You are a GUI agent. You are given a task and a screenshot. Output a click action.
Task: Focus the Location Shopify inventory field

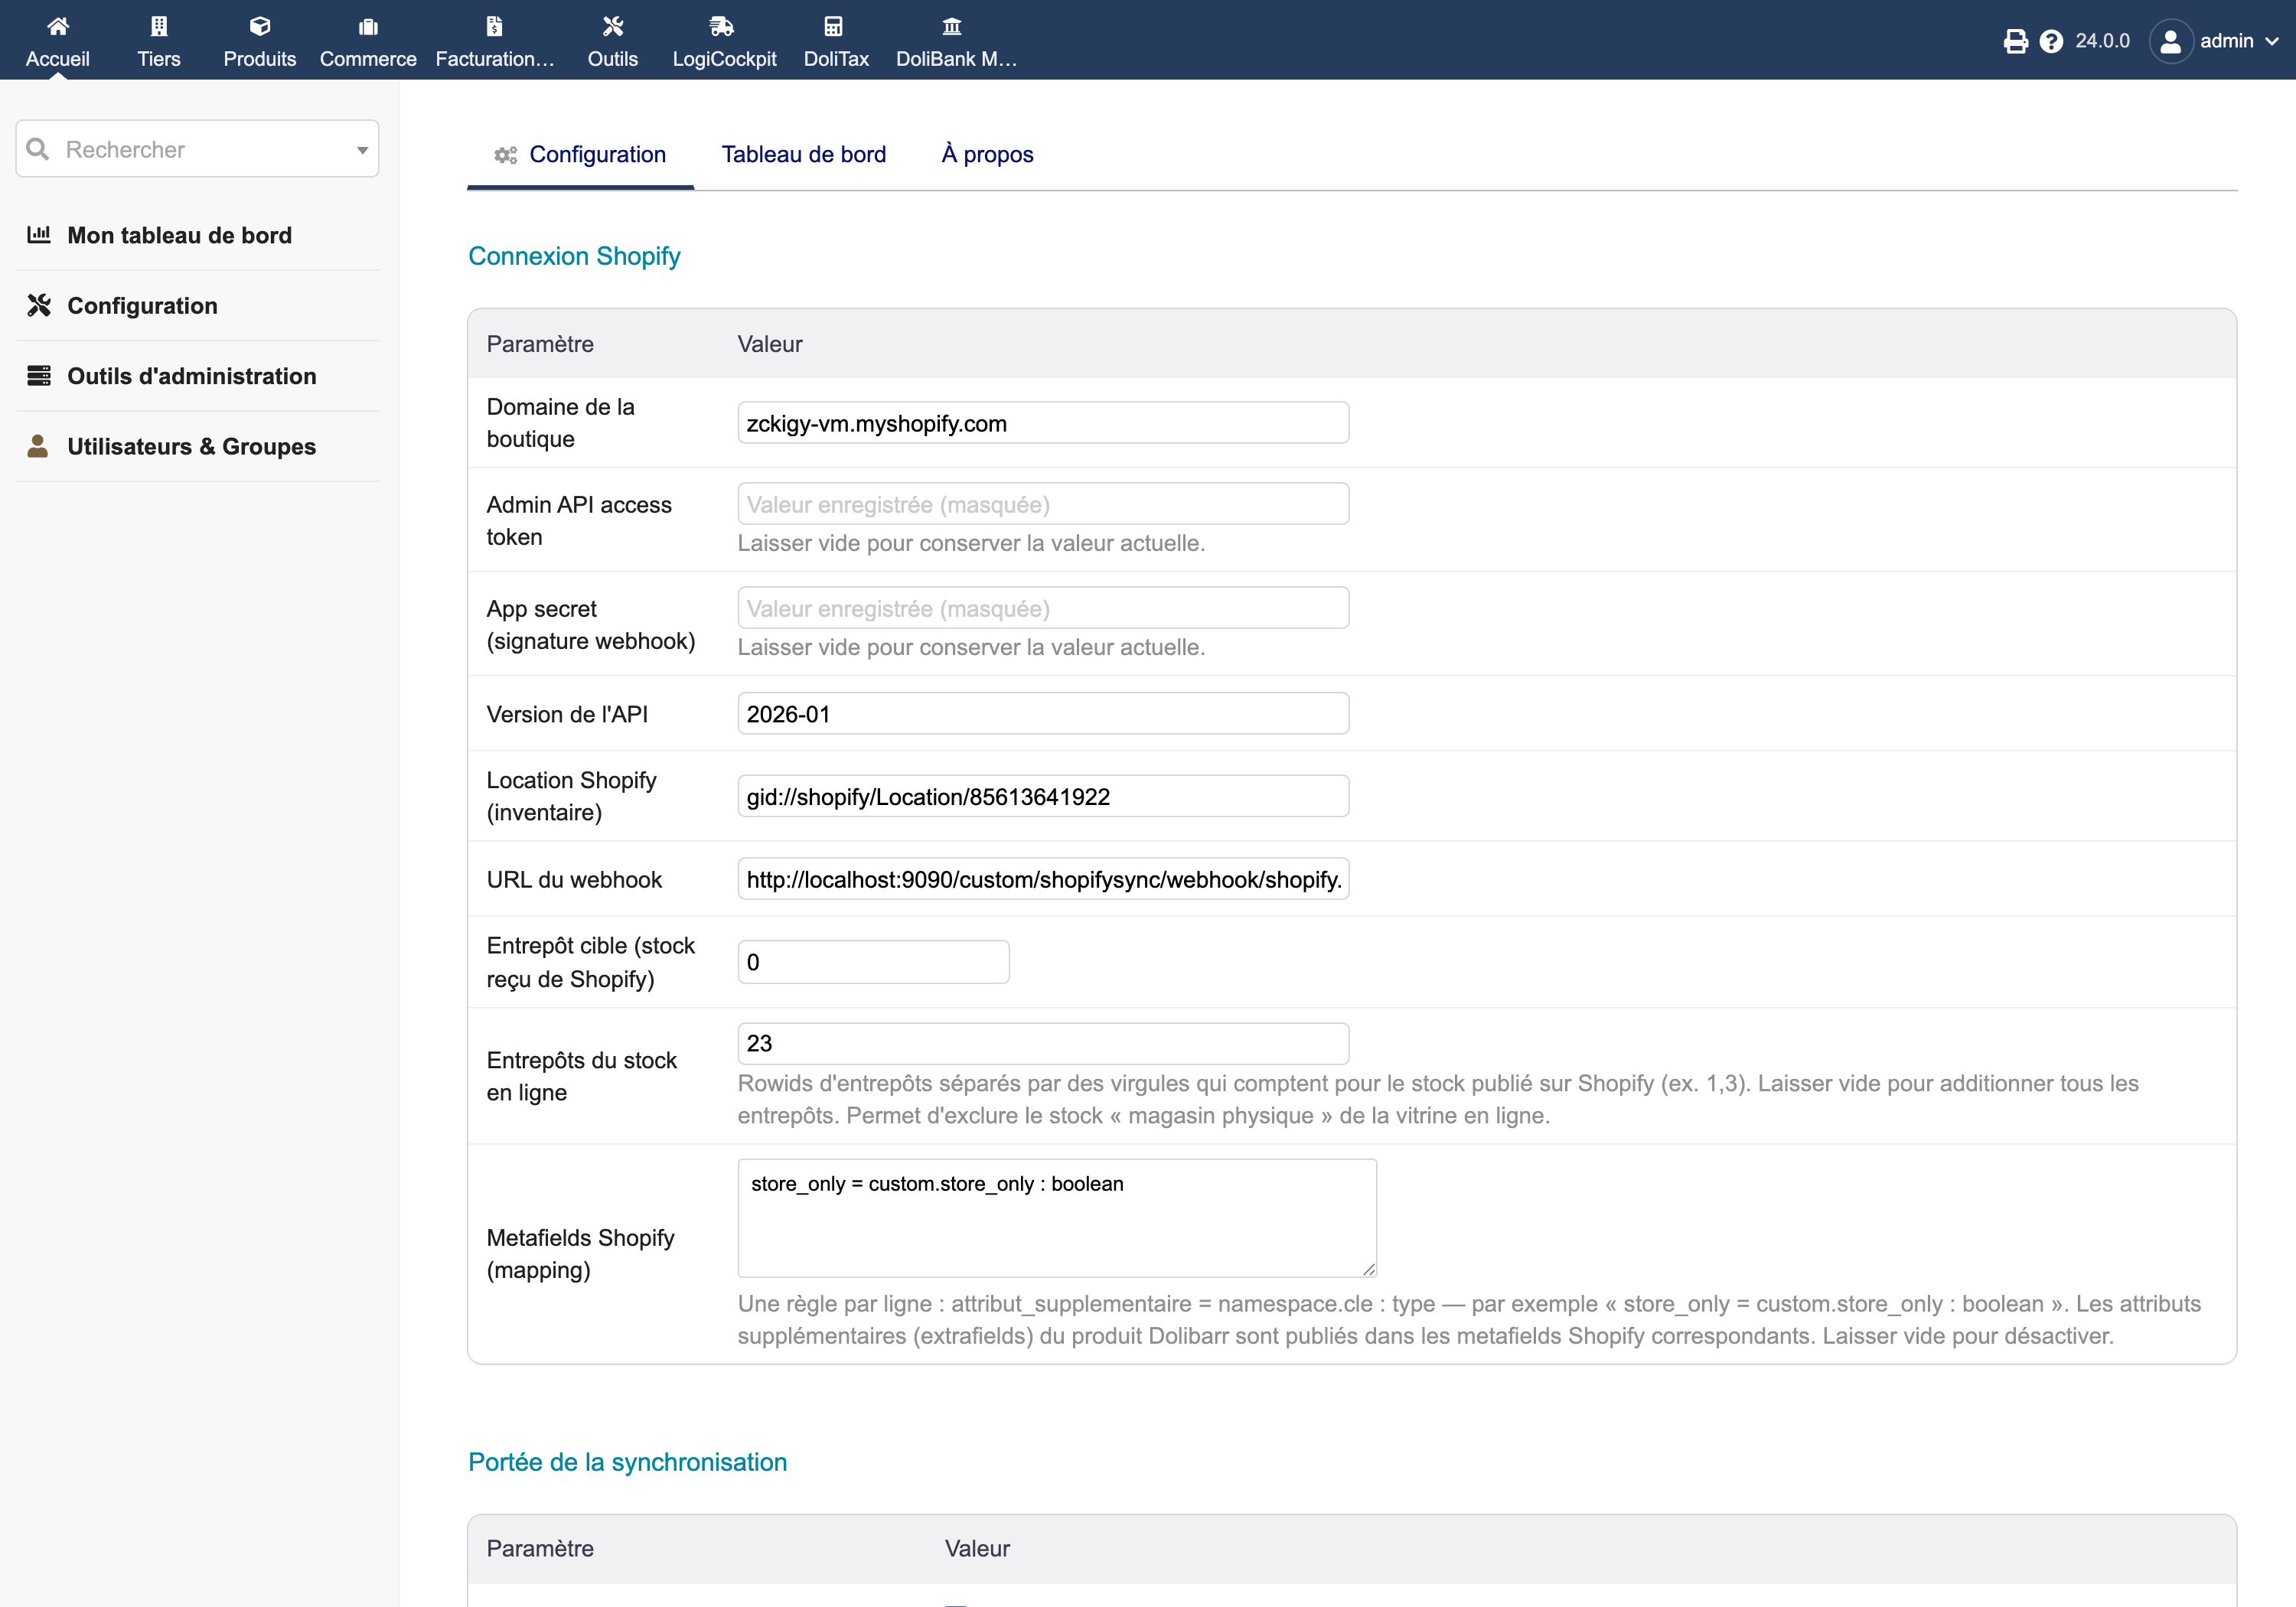pyautogui.click(x=1043, y=796)
